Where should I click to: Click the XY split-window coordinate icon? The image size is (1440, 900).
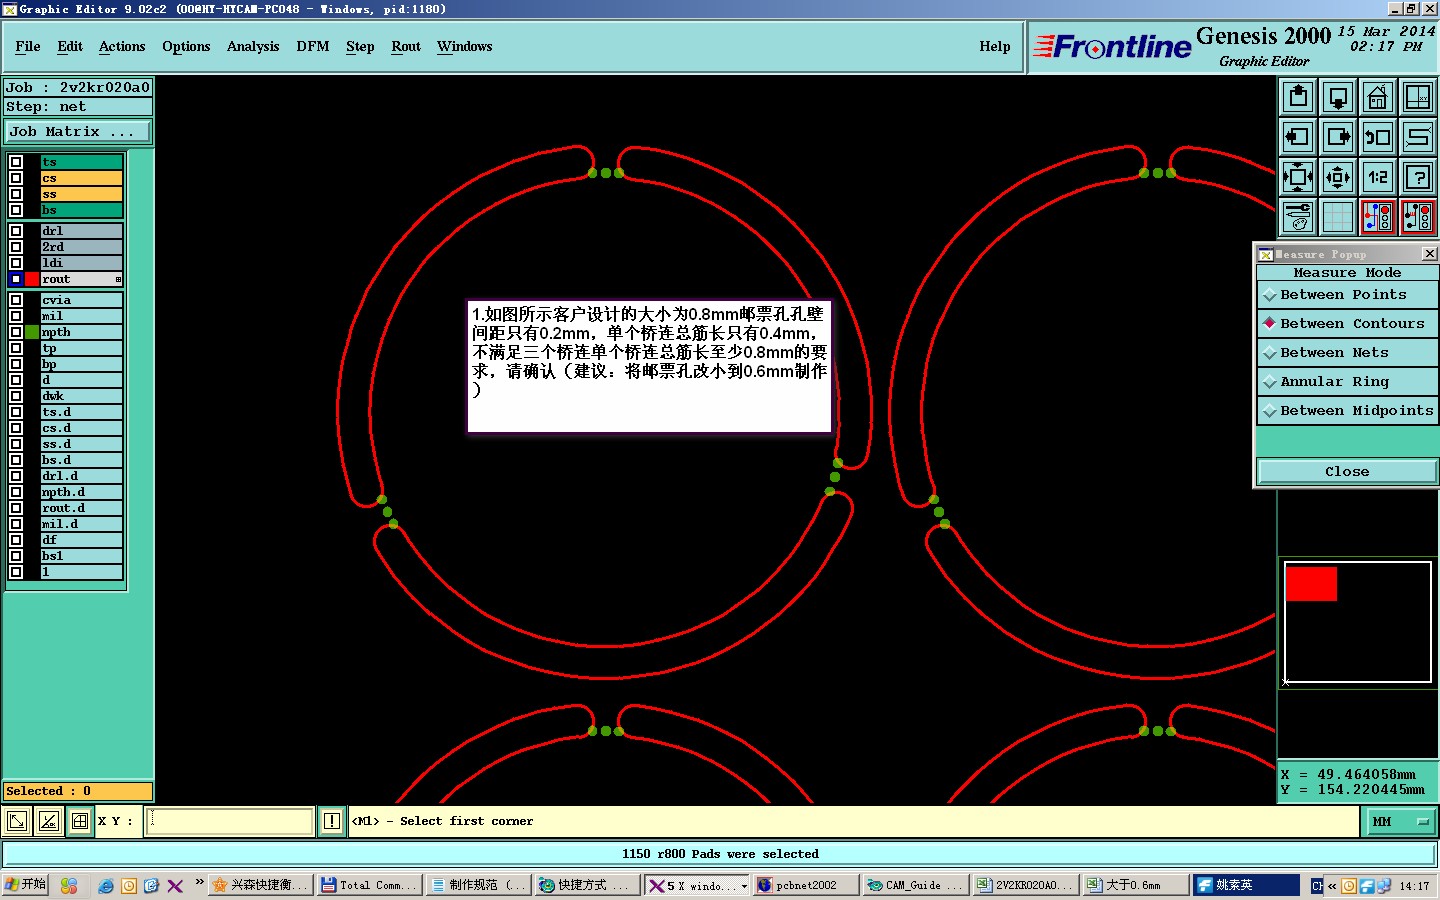pyautogui.click(x=1418, y=97)
